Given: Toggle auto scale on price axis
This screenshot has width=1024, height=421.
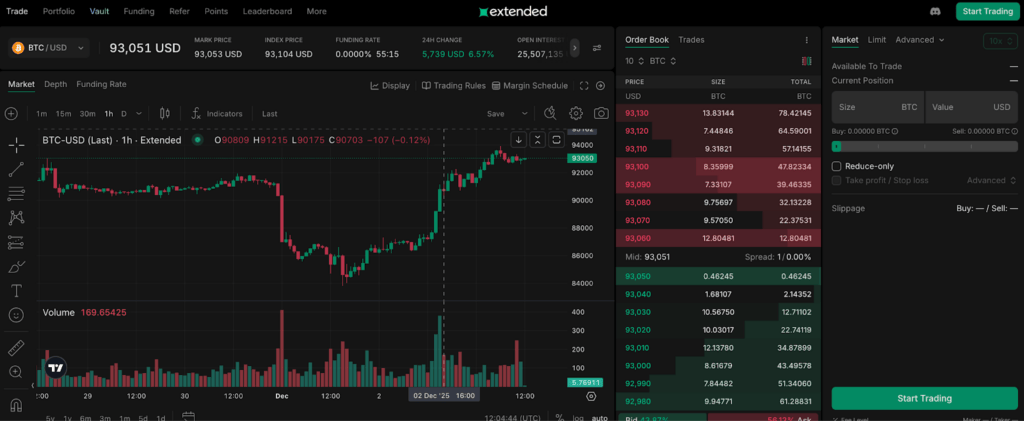Looking at the screenshot, I should (x=600, y=418).
